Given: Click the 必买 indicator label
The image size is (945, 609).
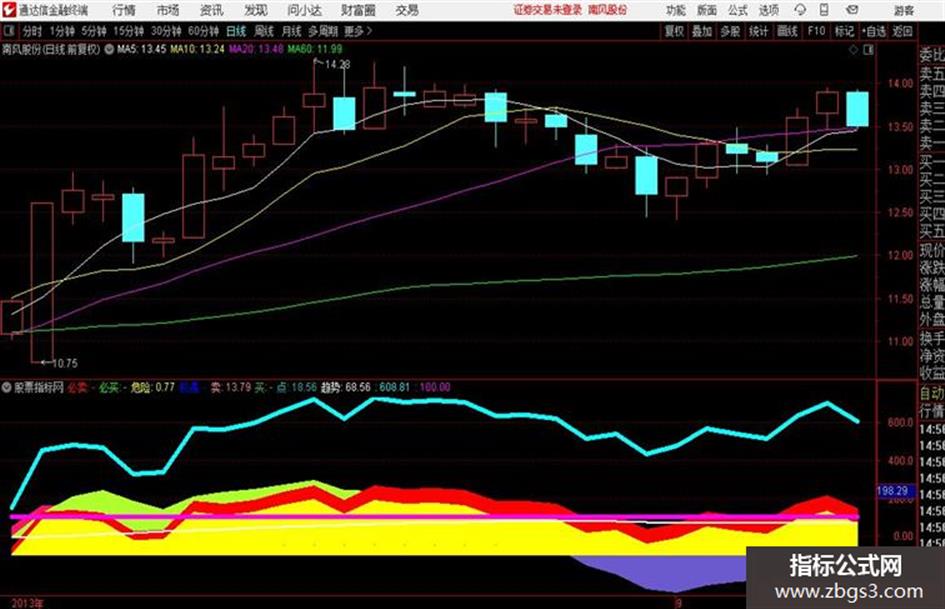Looking at the screenshot, I should 108,387.
